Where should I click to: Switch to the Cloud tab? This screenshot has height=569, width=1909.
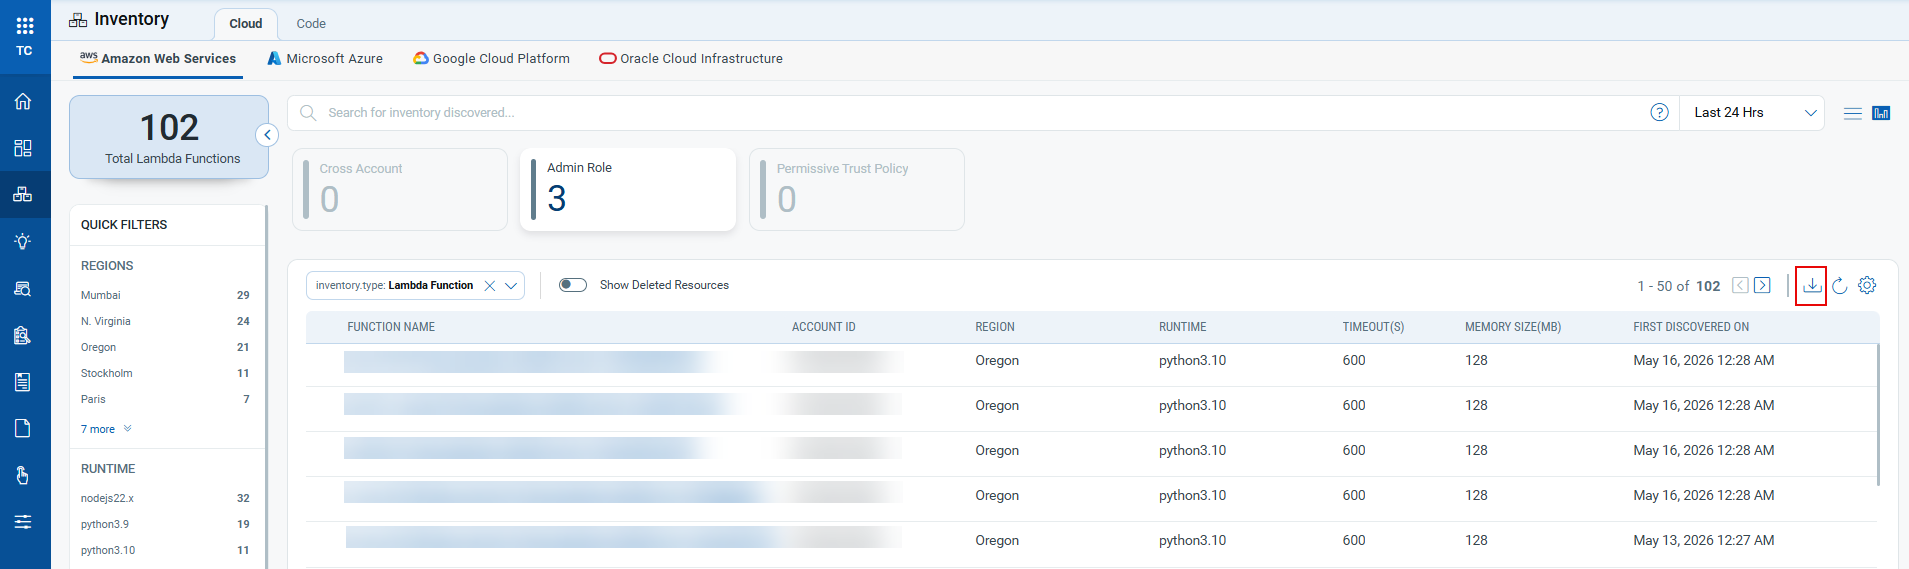tap(246, 24)
